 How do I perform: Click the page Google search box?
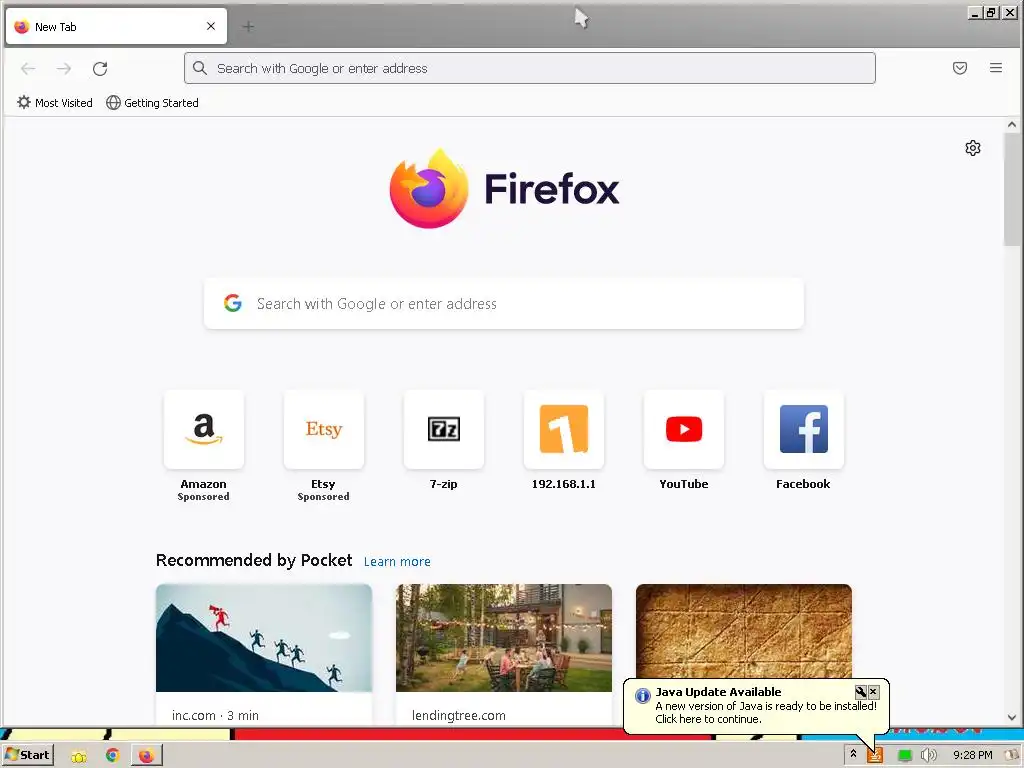pyautogui.click(x=504, y=304)
